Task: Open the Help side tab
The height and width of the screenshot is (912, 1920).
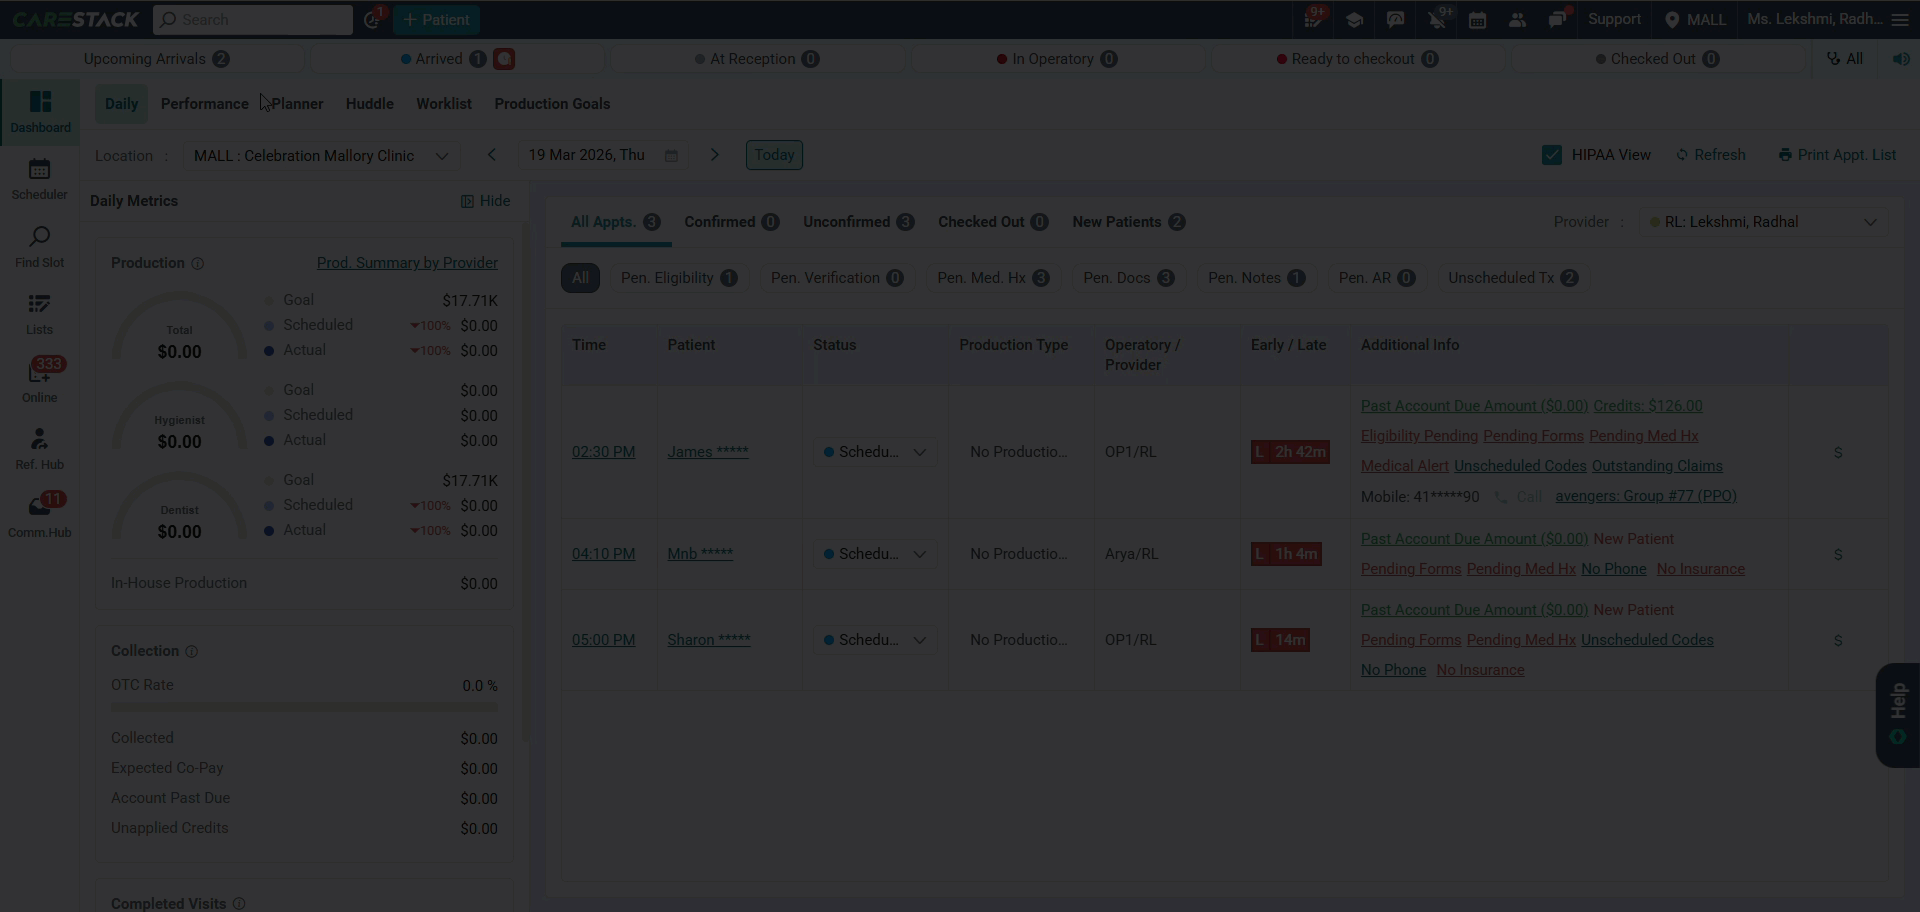Action: pos(1898,715)
